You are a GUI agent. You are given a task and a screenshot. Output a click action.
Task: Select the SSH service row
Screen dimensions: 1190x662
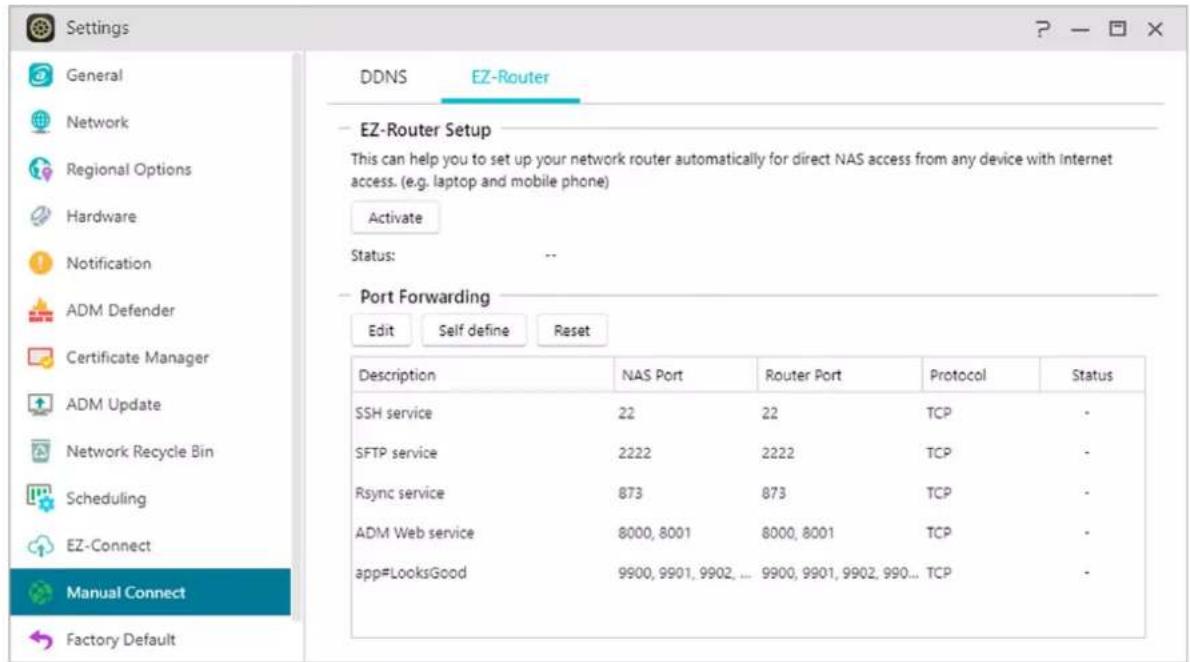click(748, 413)
